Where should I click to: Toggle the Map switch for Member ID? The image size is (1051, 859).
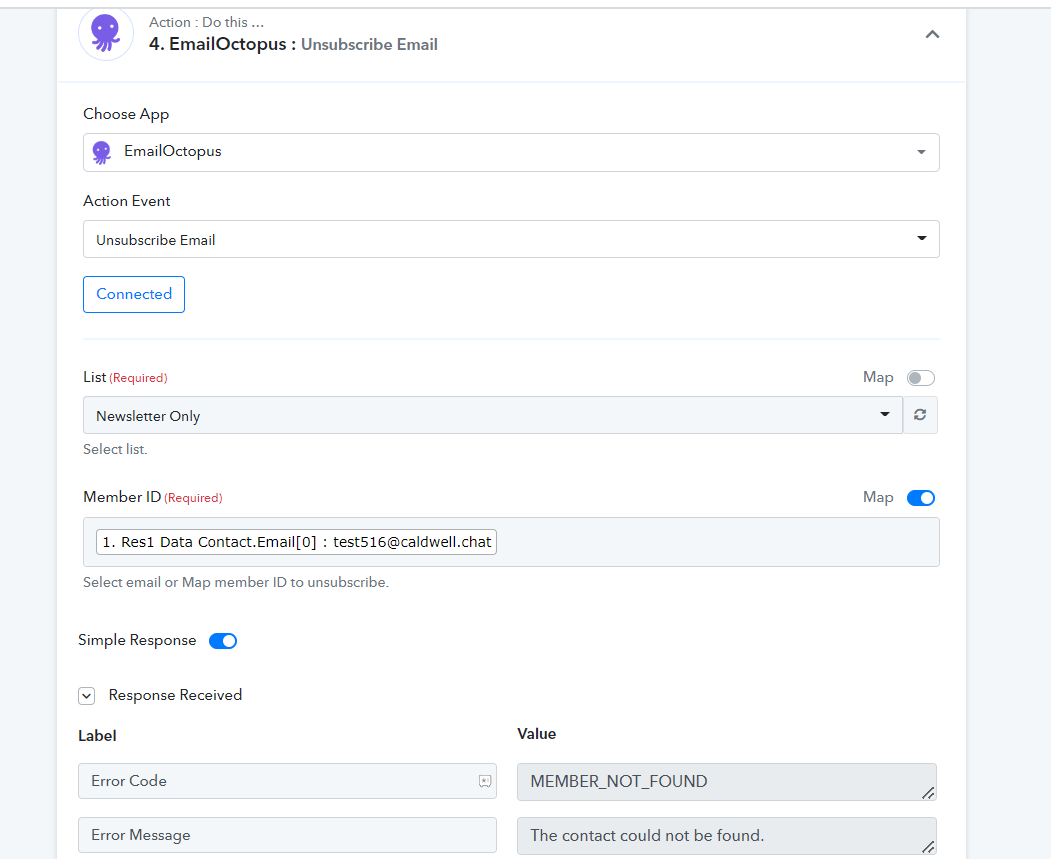920,498
